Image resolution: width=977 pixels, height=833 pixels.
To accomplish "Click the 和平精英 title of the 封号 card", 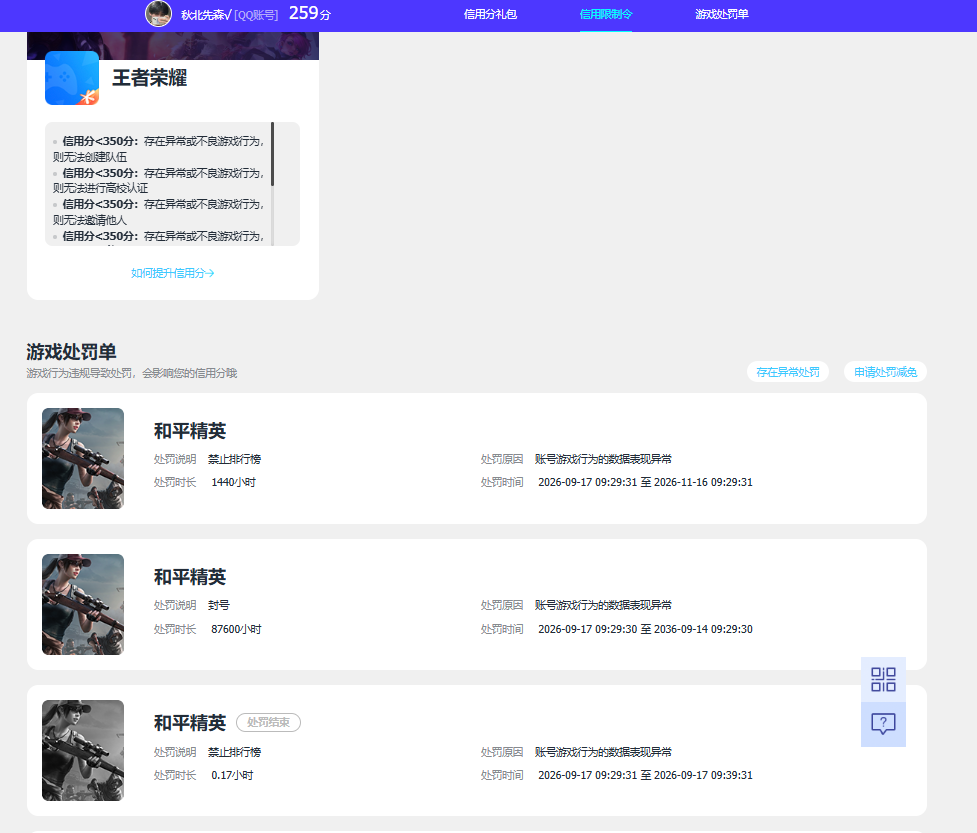I will pos(190,577).
